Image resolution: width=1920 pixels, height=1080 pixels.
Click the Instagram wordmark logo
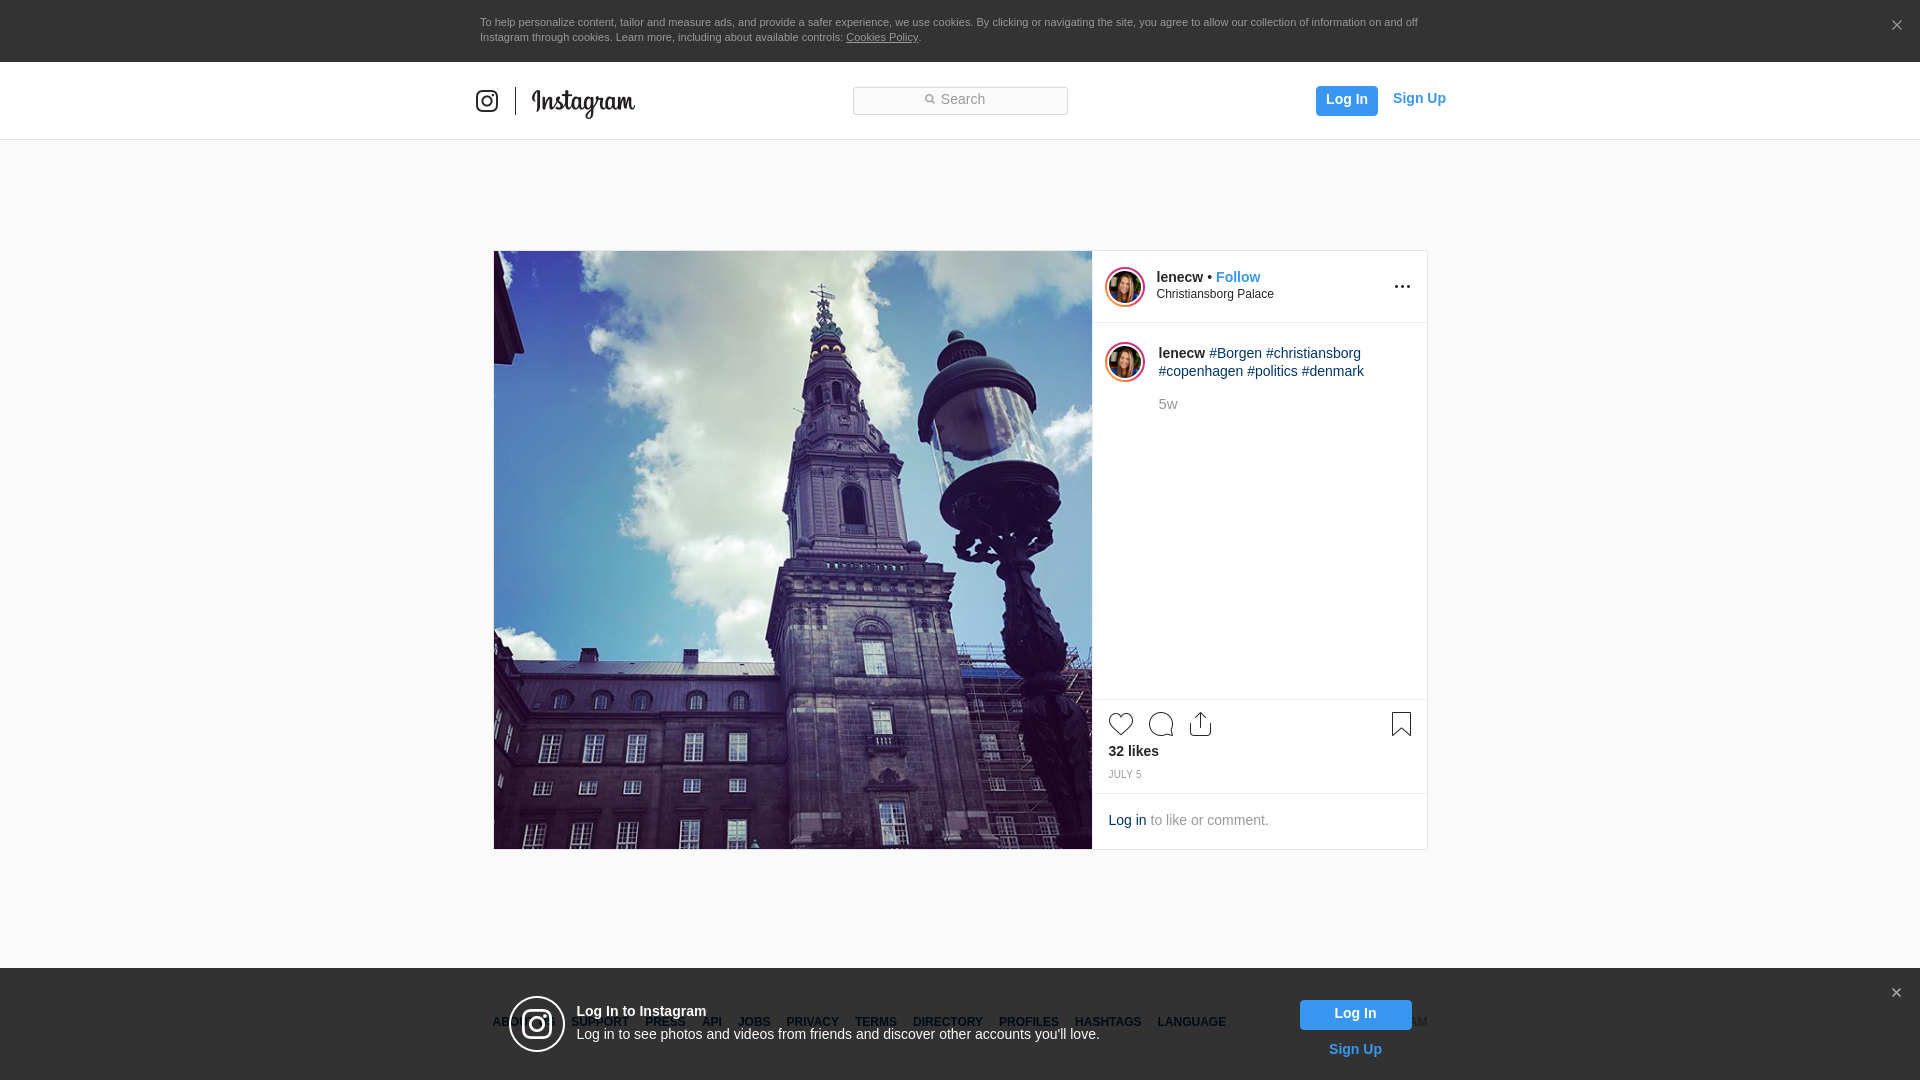[583, 102]
